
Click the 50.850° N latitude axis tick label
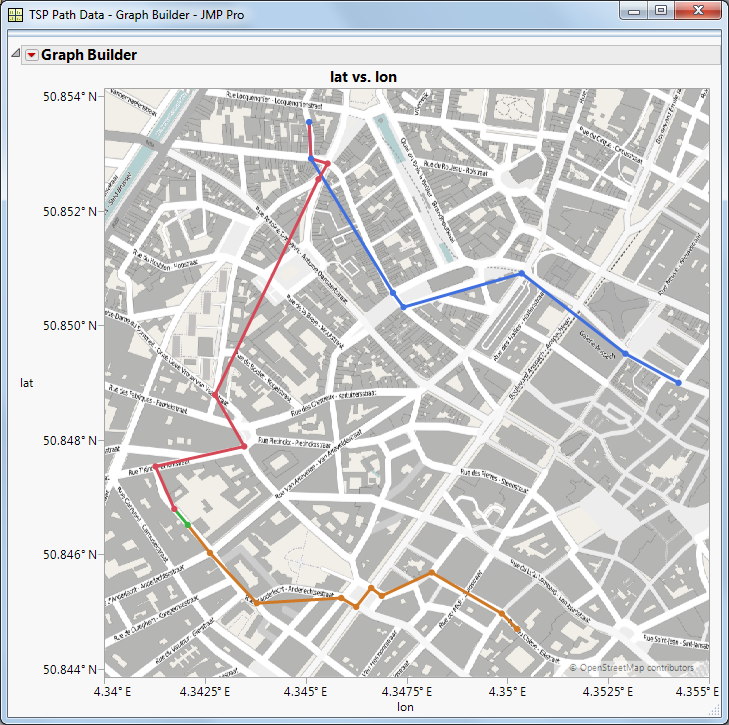pyautogui.click(x=70, y=326)
